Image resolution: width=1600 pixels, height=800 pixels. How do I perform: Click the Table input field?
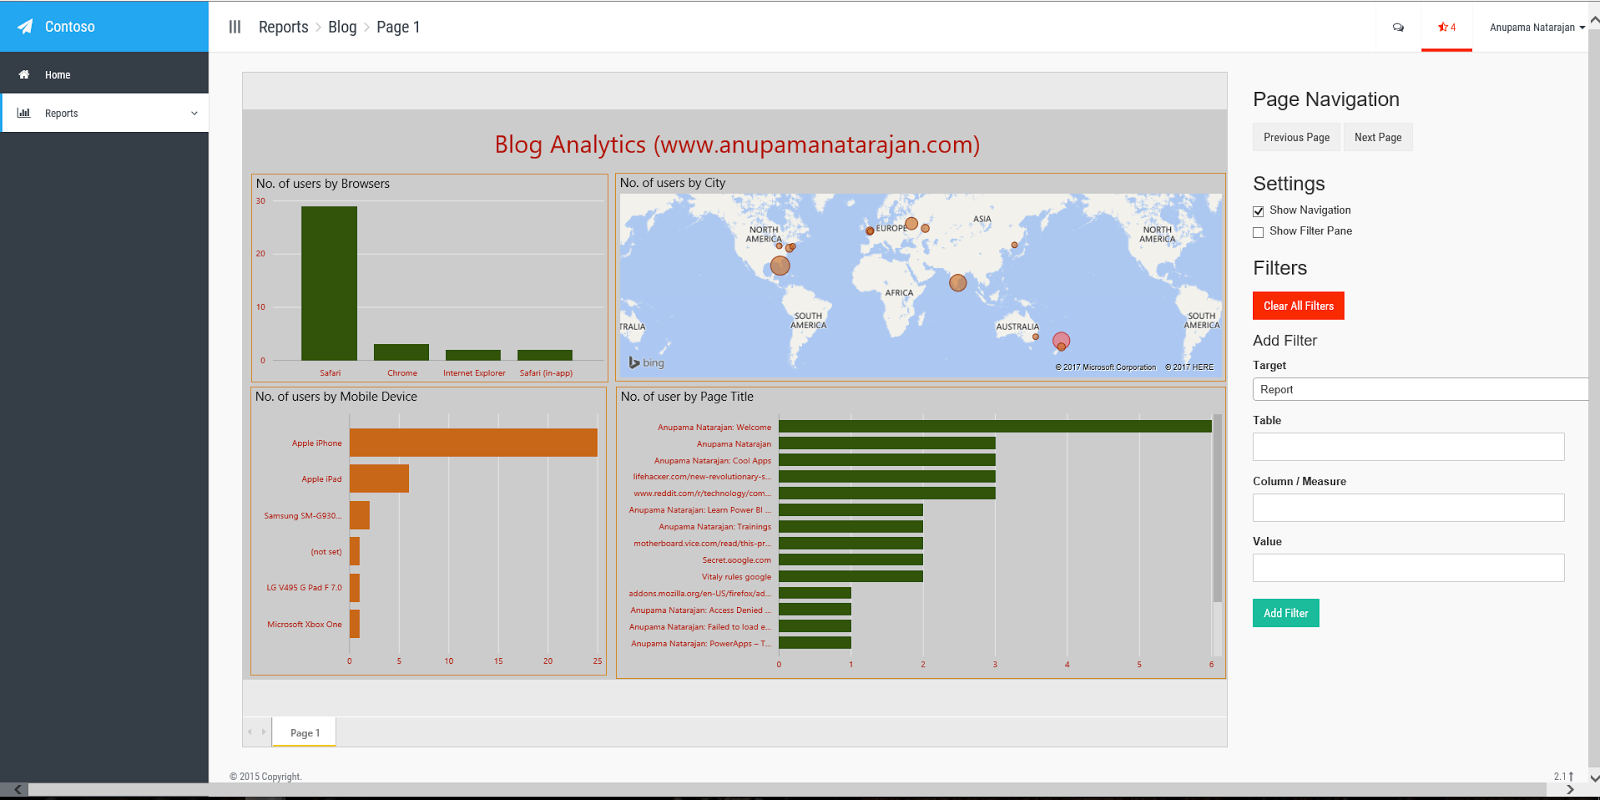pyautogui.click(x=1408, y=446)
